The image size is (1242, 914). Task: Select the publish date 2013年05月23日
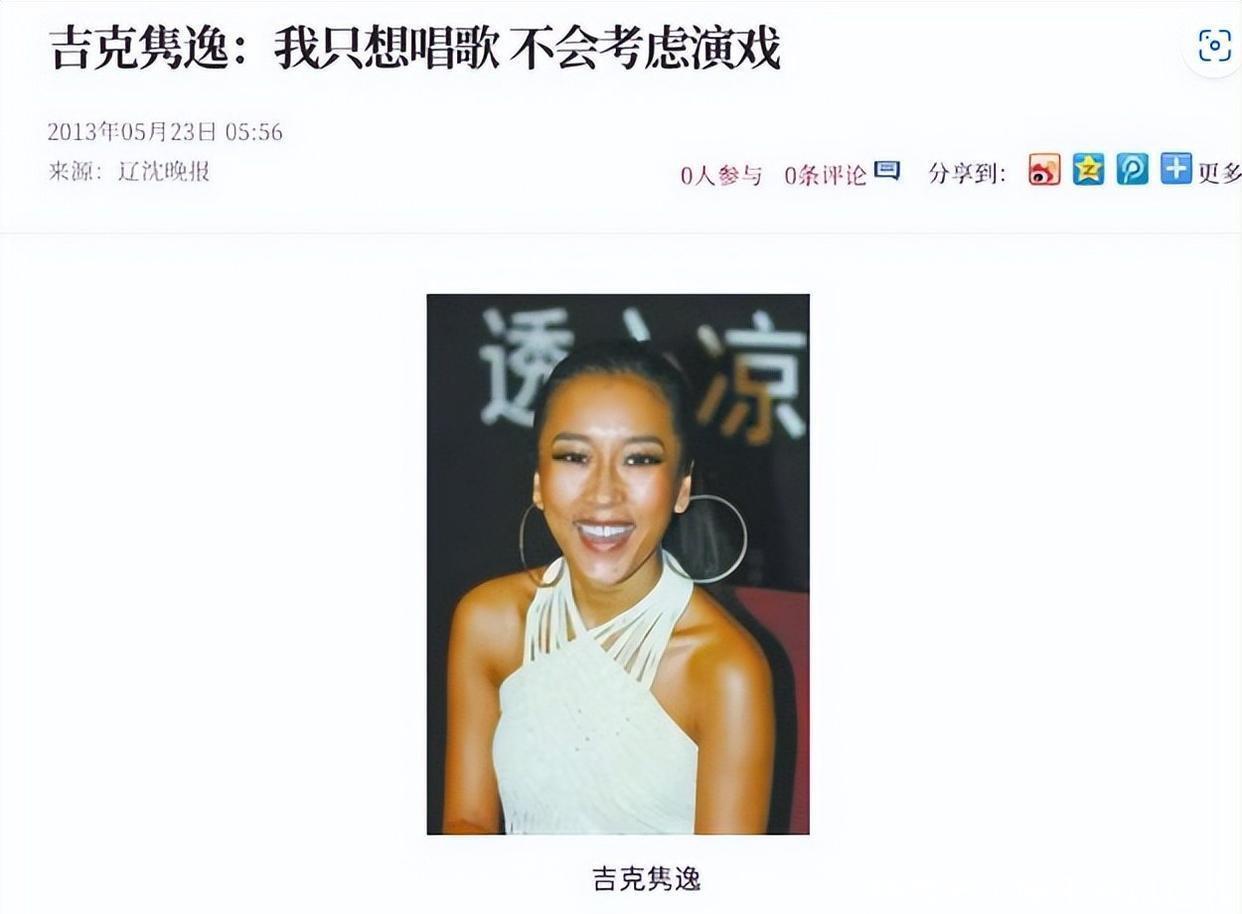coord(132,131)
